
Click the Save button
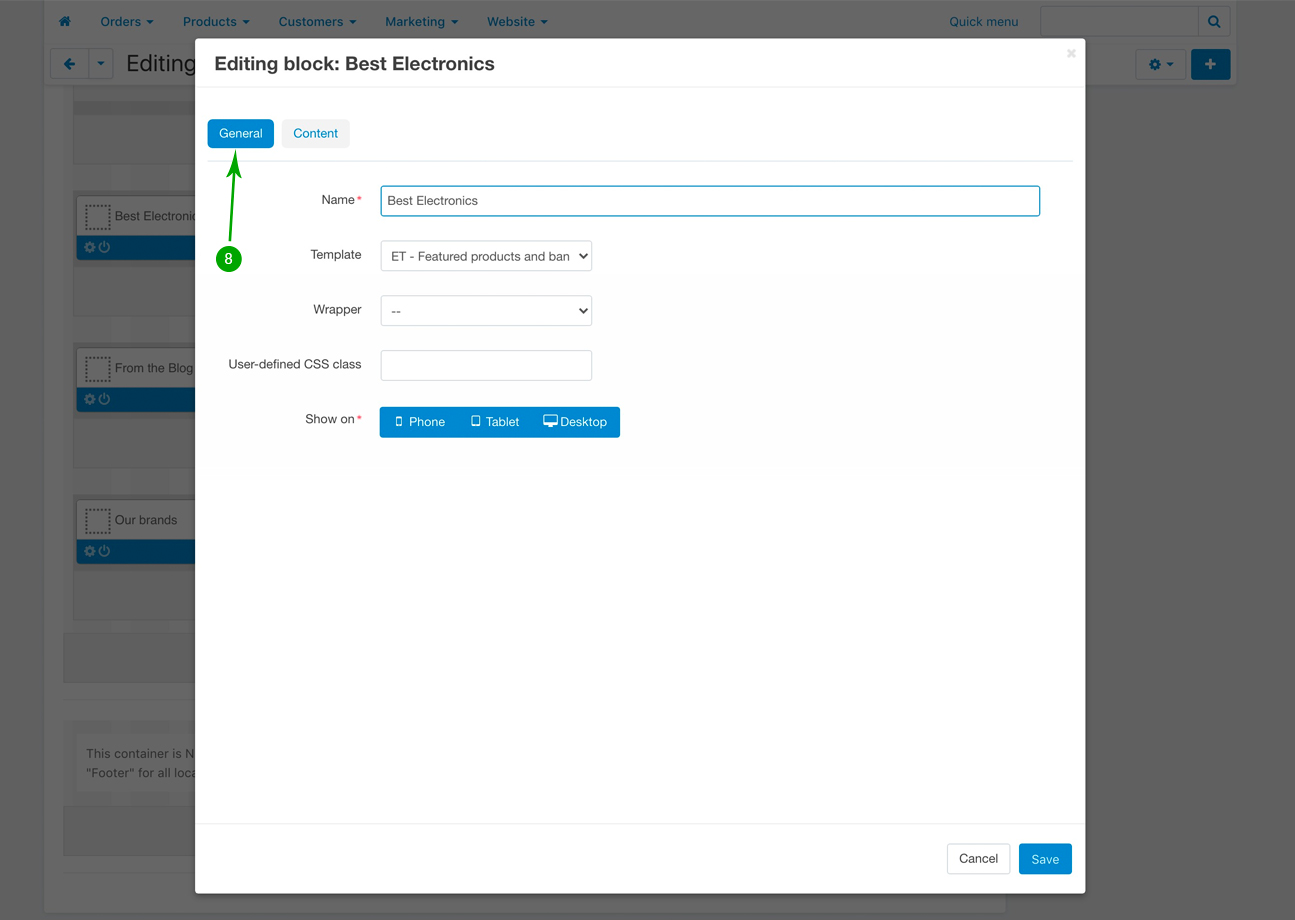point(1045,859)
